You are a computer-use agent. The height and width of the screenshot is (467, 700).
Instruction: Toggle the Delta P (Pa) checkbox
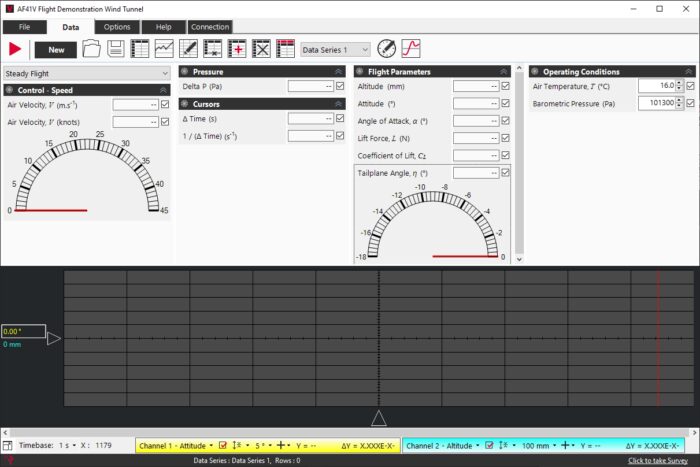341,86
